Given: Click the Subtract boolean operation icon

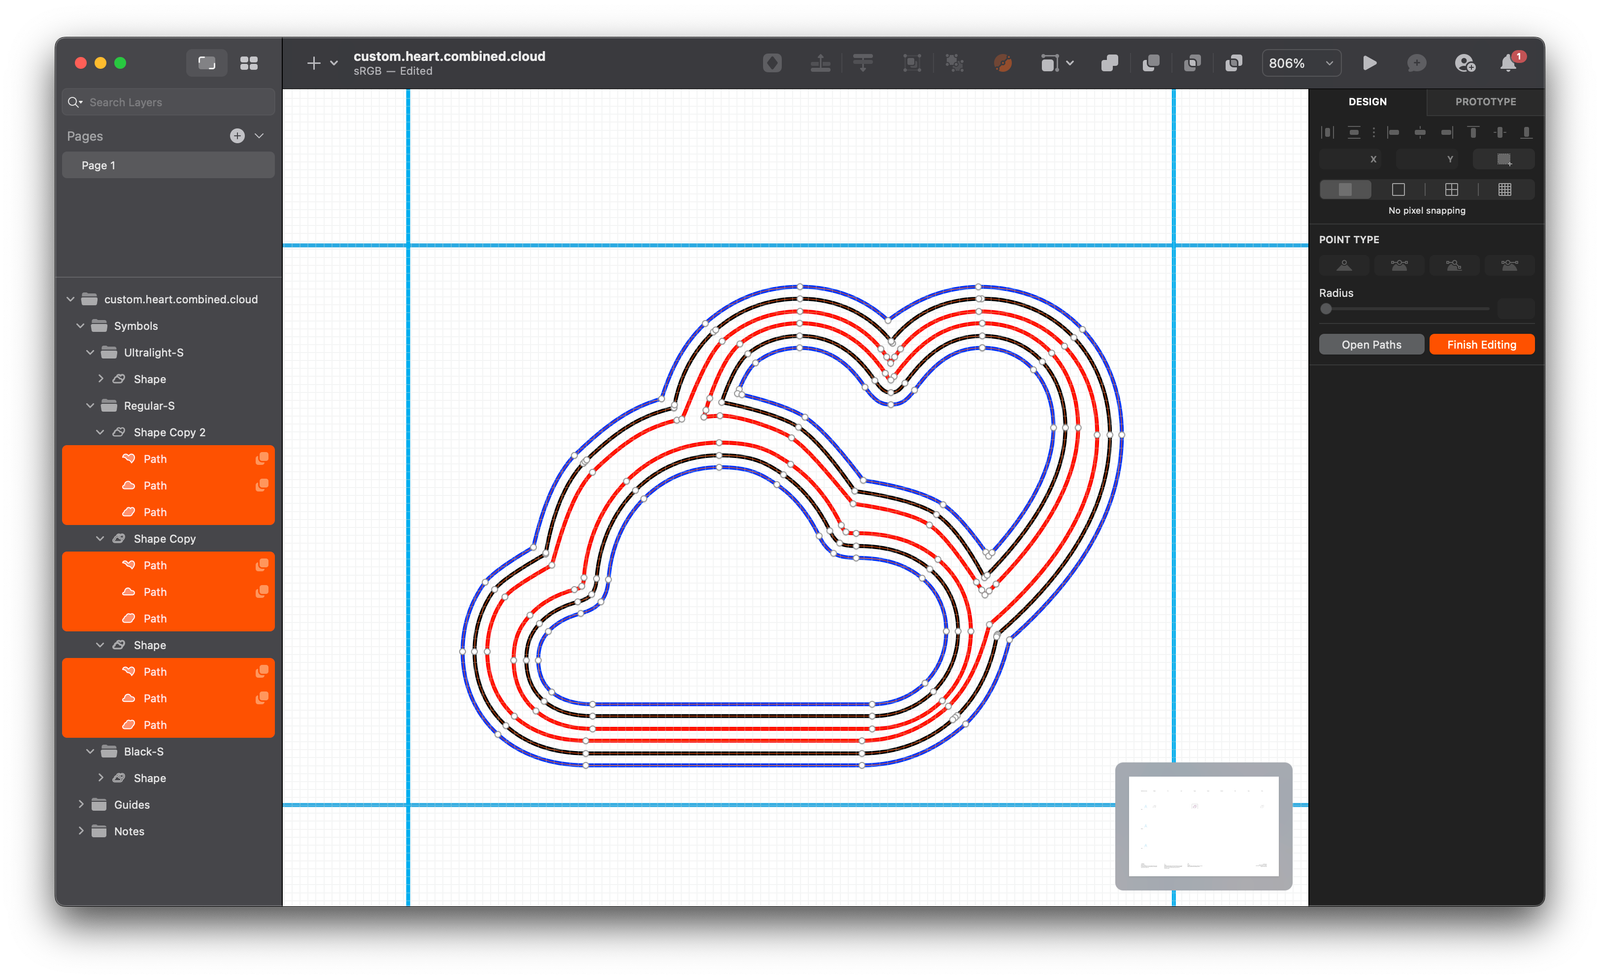Looking at the screenshot, I should (x=1151, y=63).
